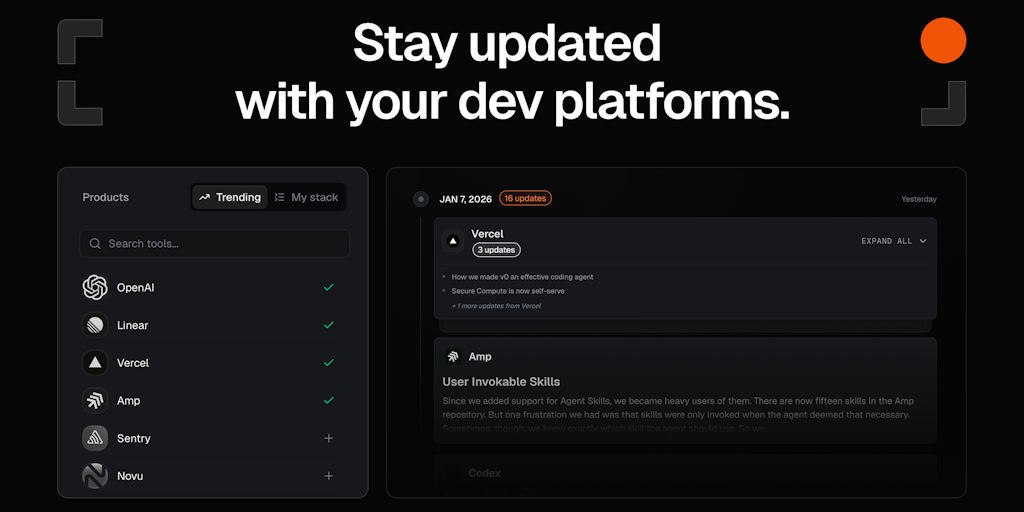
Task: Open 'How we made v0 an effective coding agent'
Action: (522, 277)
